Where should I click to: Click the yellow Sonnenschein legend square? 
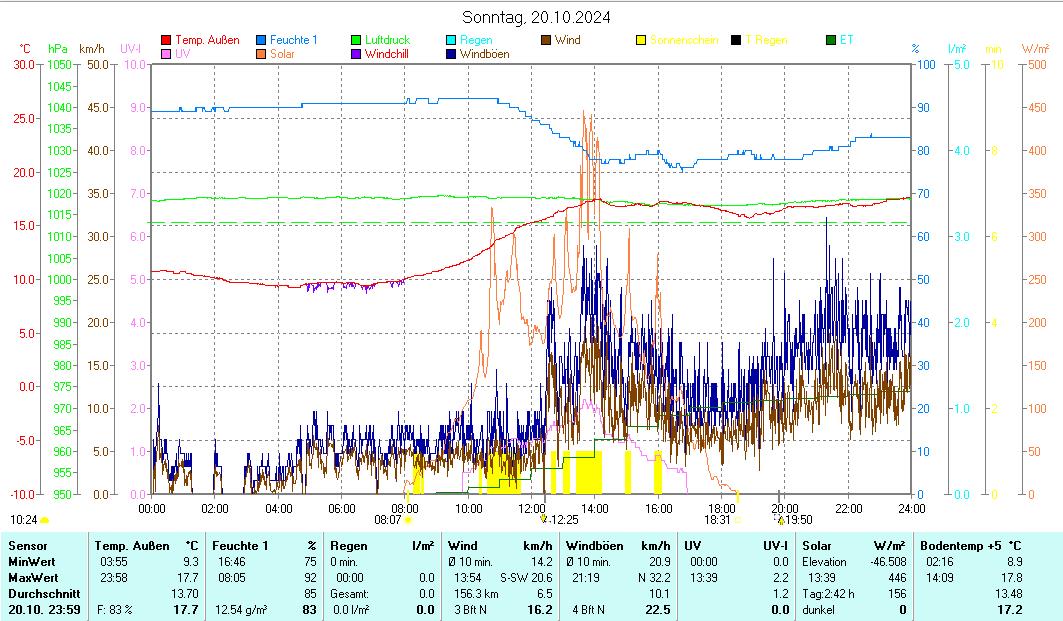point(641,40)
